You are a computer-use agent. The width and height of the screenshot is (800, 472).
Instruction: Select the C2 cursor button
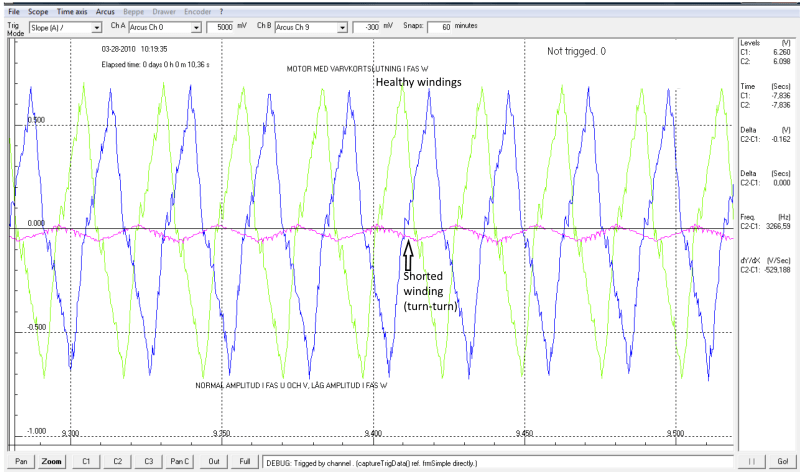[x=117, y=461]
